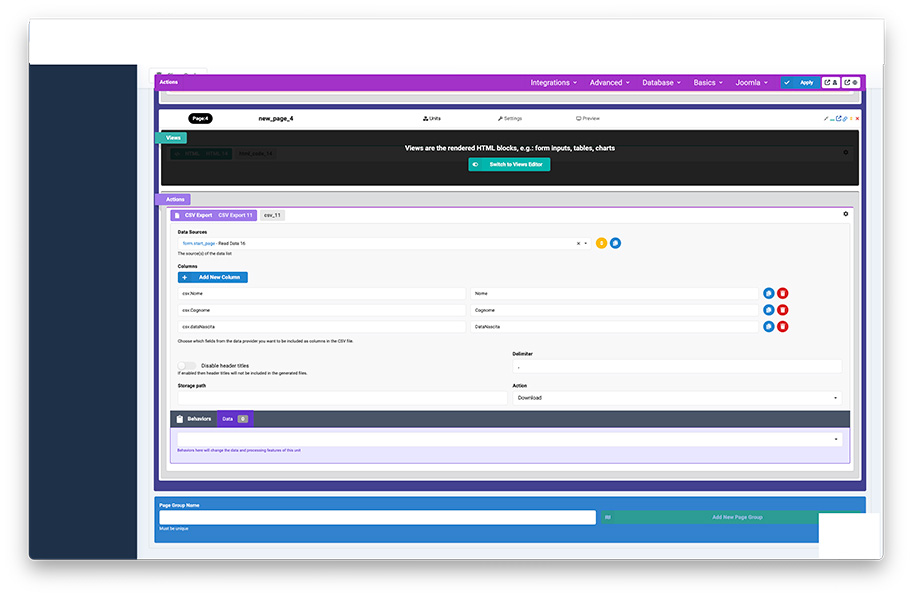
Task: Click the Delimiter input field
Action: click(x=677, y=367)
